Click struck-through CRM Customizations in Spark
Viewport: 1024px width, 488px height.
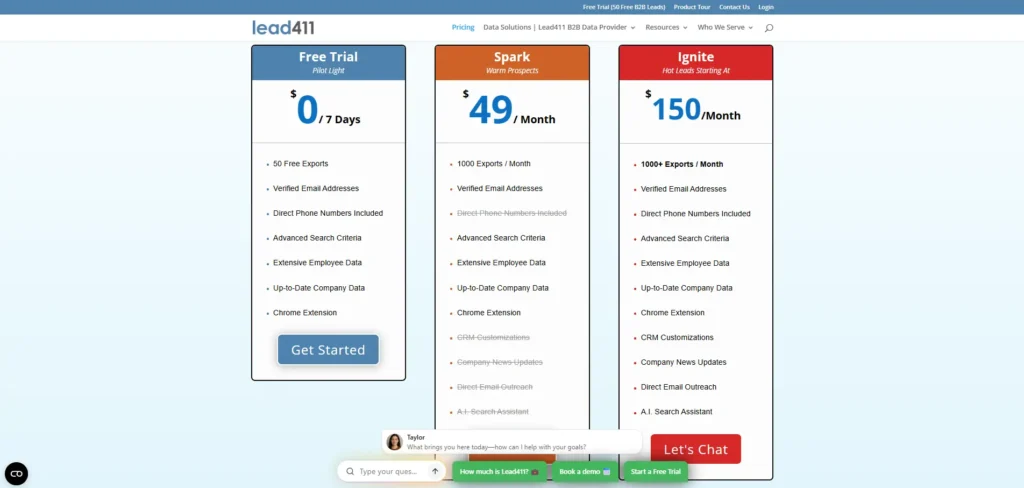coord(493,337)
